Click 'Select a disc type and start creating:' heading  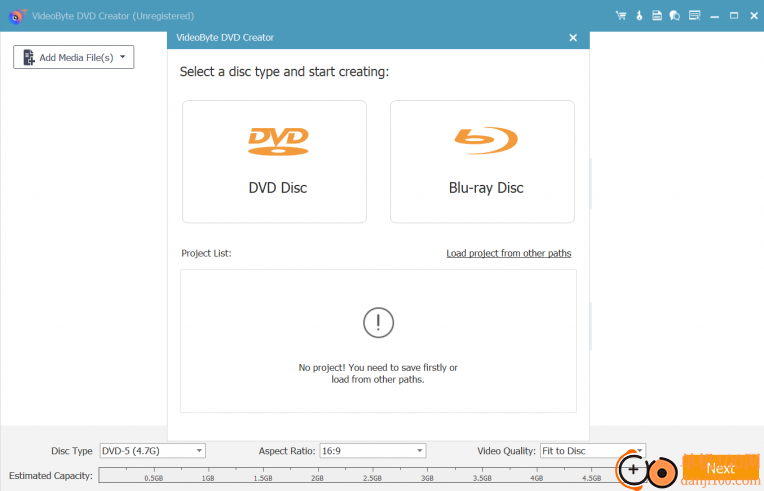285,72
